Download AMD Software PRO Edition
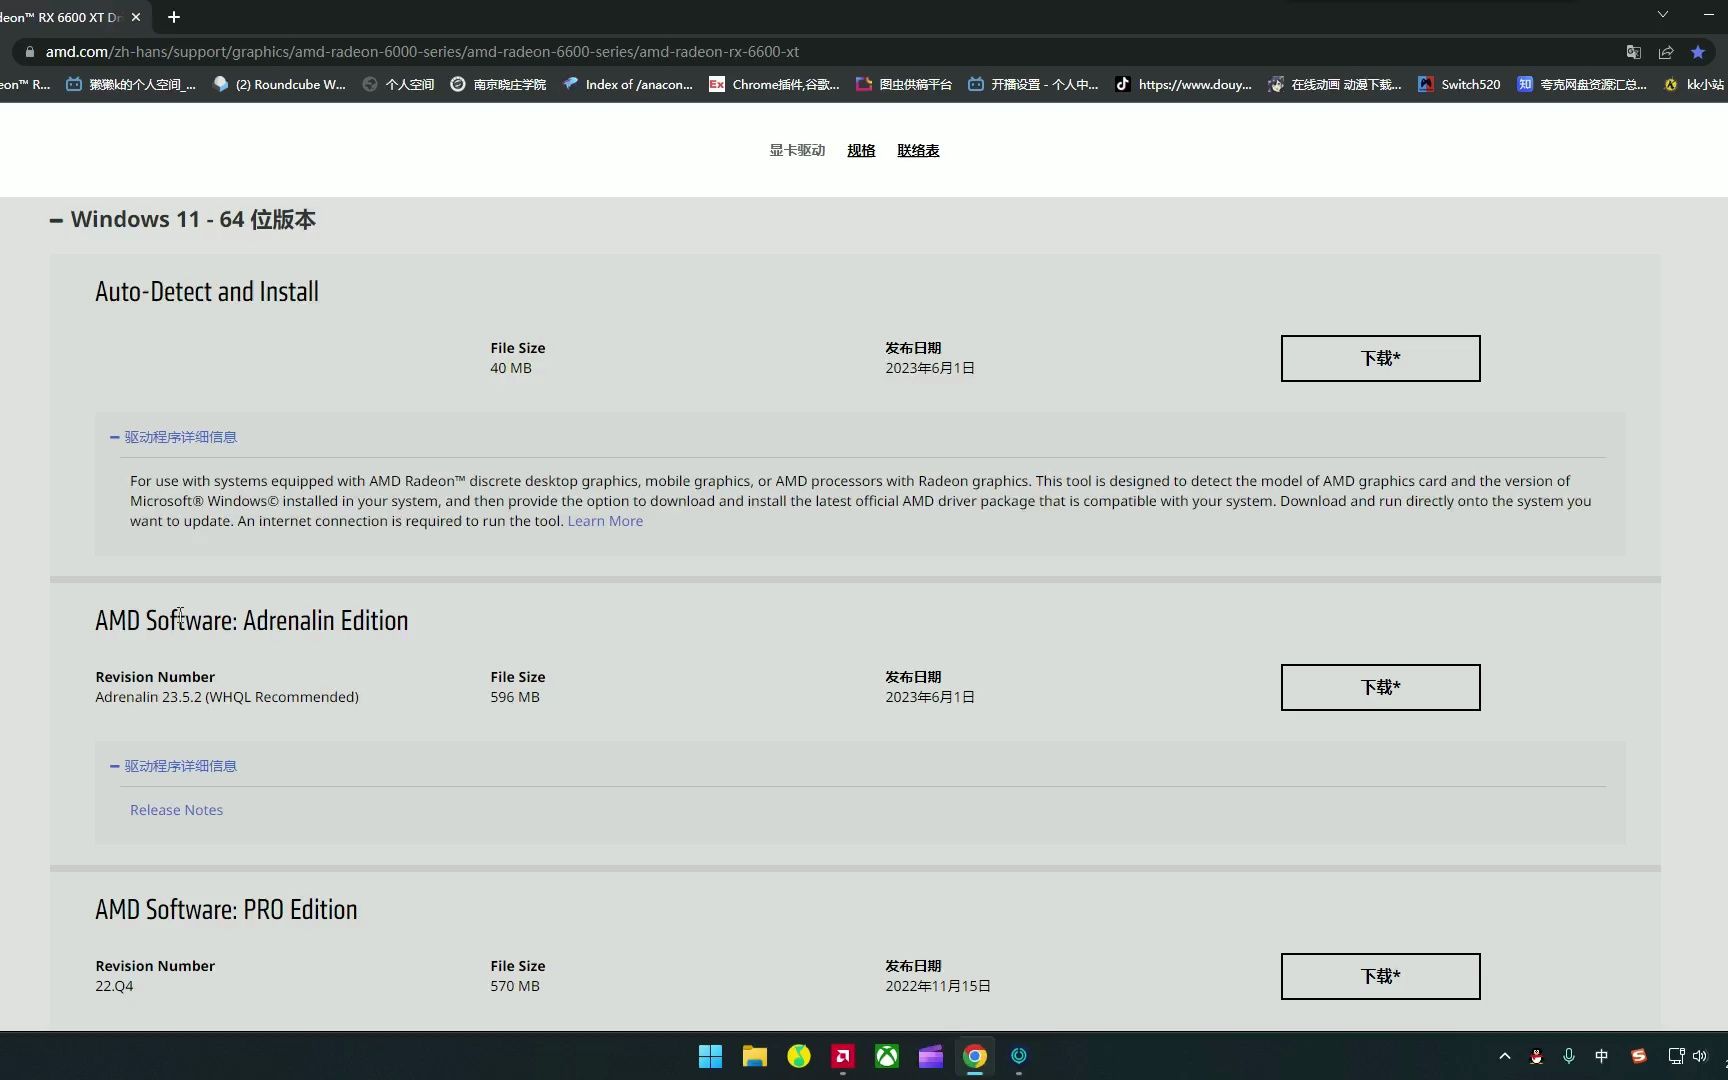 (x=1380, y=976)
